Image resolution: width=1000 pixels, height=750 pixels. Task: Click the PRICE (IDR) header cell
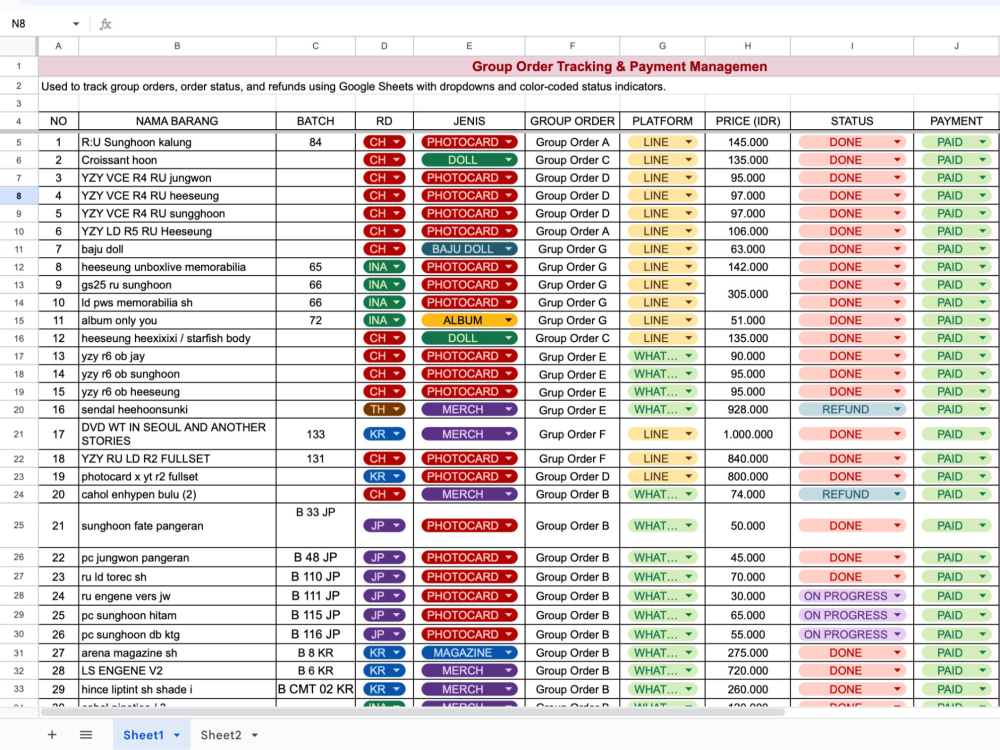coord(747,121)
